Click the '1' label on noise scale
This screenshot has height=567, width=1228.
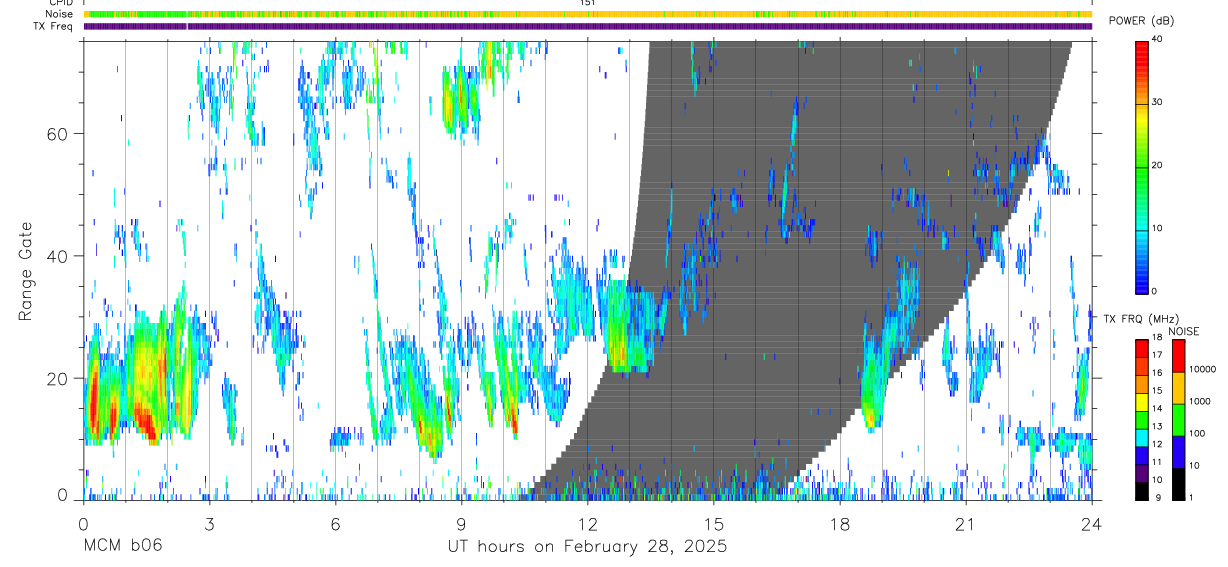[x=1192, y=497]
